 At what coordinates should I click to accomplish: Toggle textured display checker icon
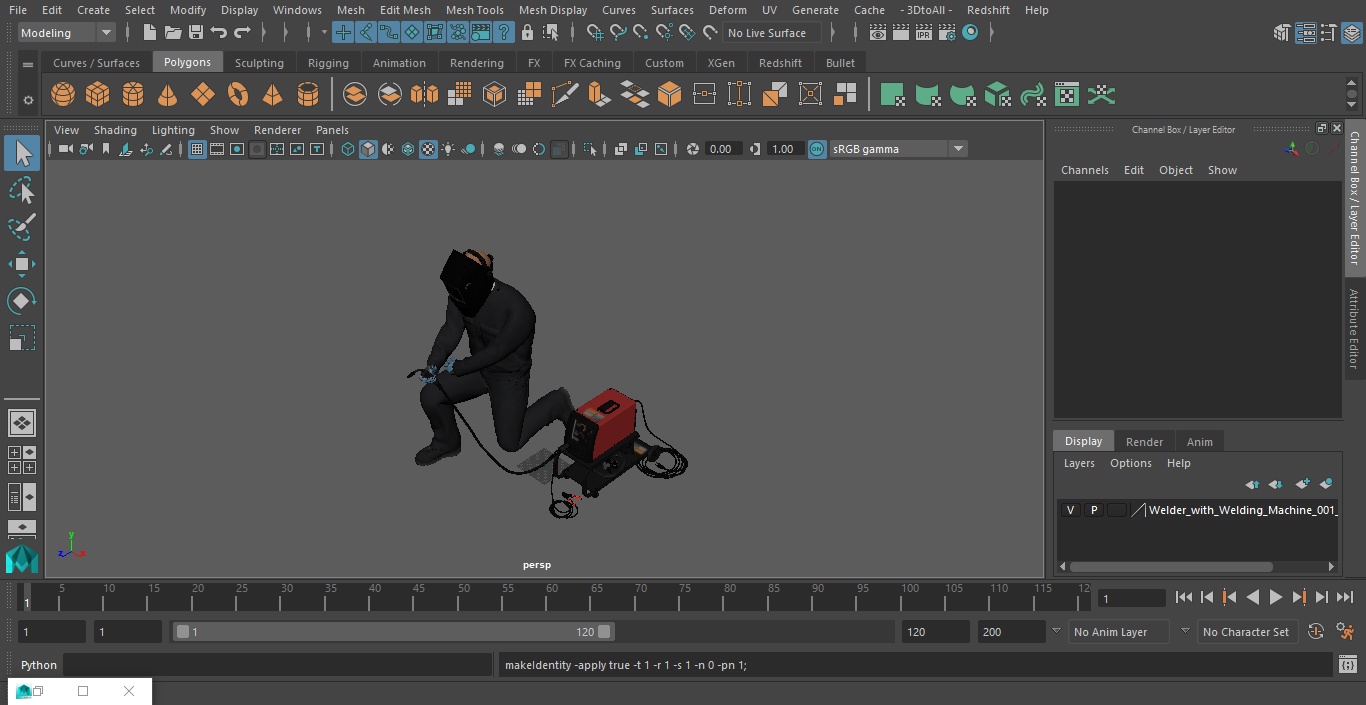(428, 149)
